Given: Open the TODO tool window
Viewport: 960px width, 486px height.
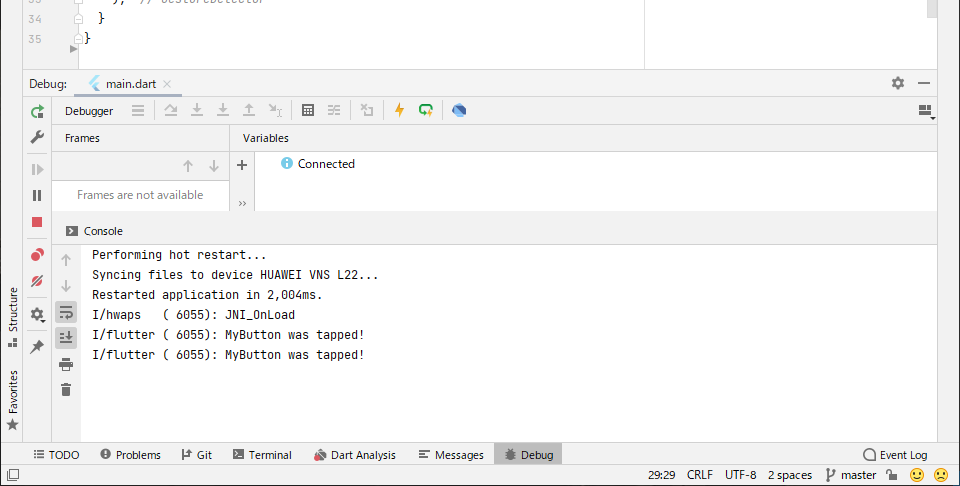Looking at the screenshot, I should click(x=56, y=455).
